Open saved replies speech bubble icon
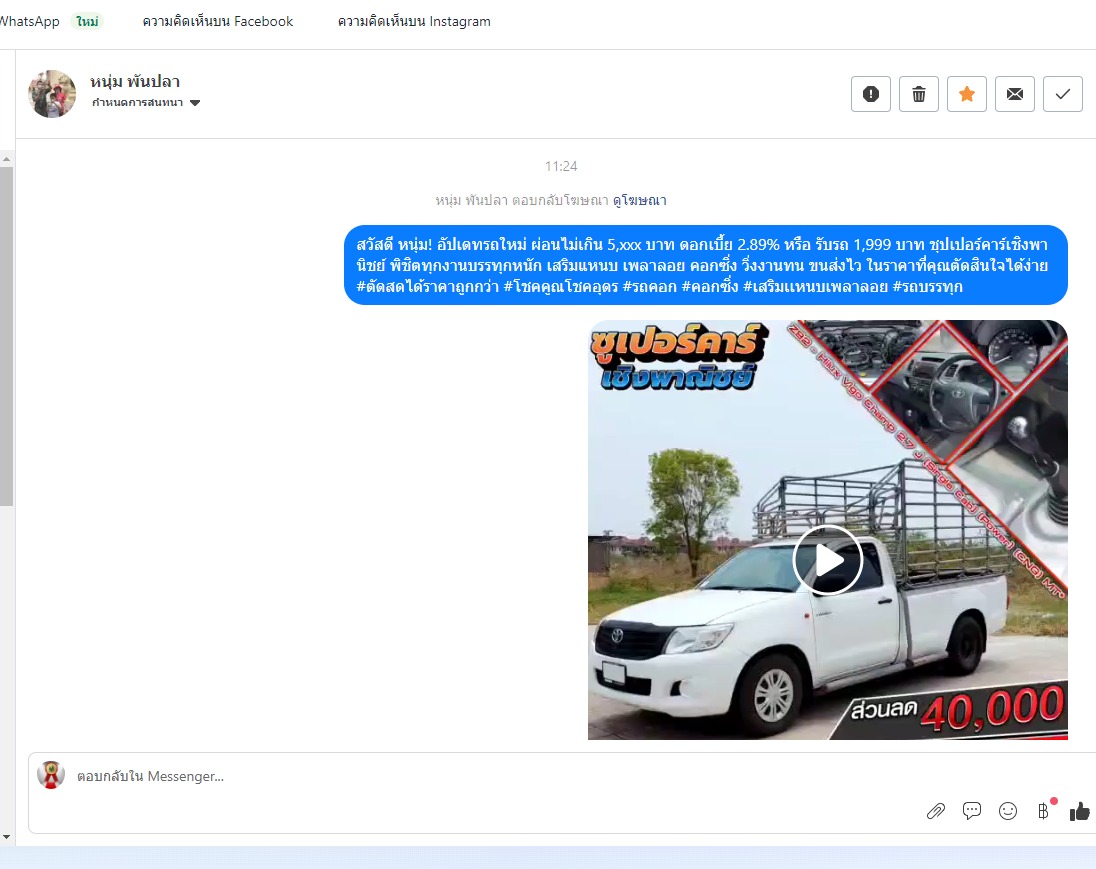Screen dimensions: 1096x869 972,811
